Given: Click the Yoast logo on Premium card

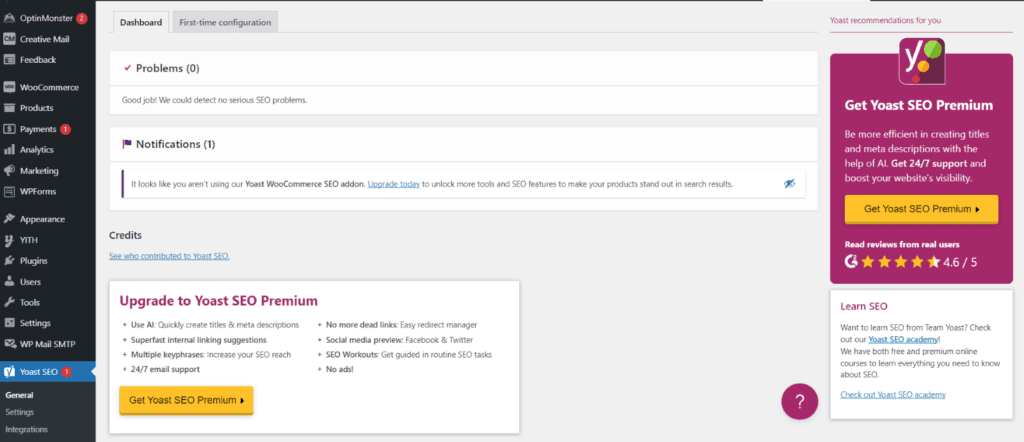Looking at the screenshot, I should click(x=921, y=61).
